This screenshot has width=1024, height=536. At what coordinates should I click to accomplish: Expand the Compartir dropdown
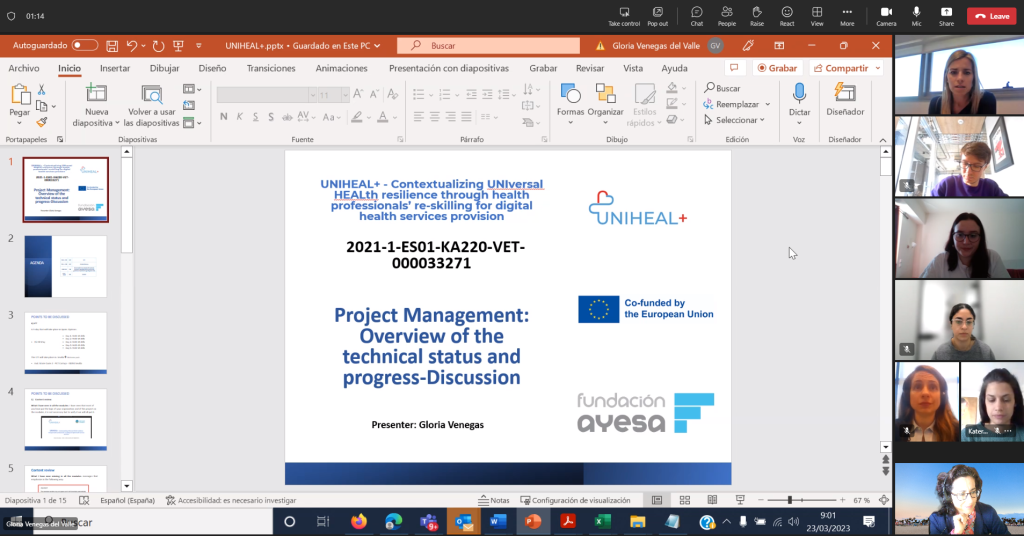pyautogui.click(x=878, y=68)
